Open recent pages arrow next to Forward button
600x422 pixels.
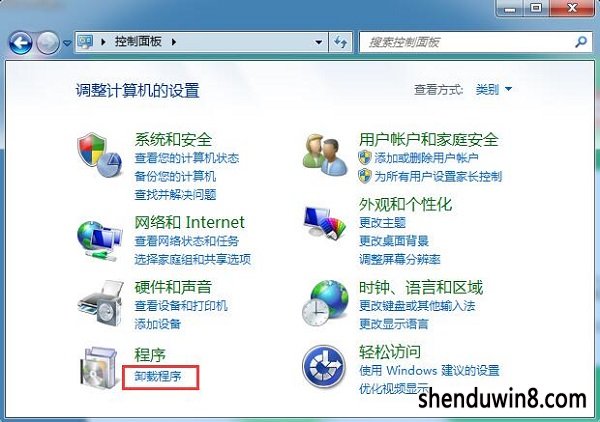[67, 43]
